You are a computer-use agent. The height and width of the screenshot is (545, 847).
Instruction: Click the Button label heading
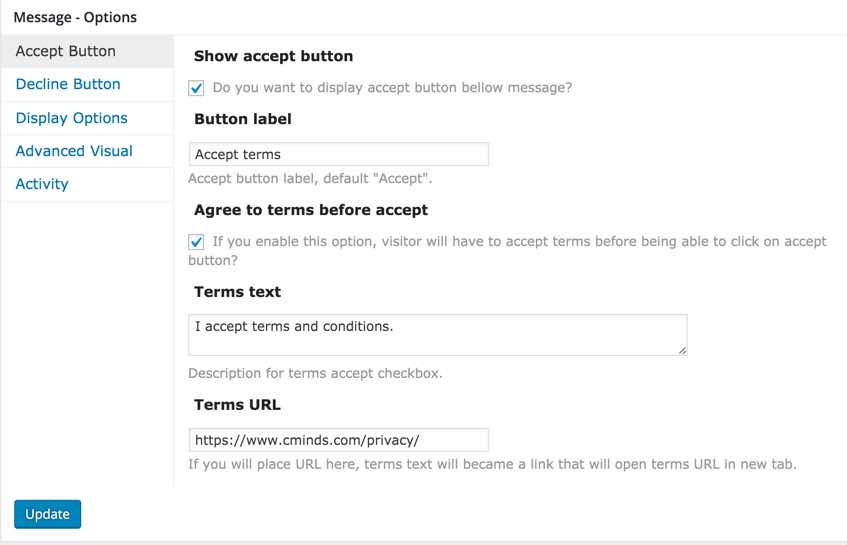(x=243, y=119)
